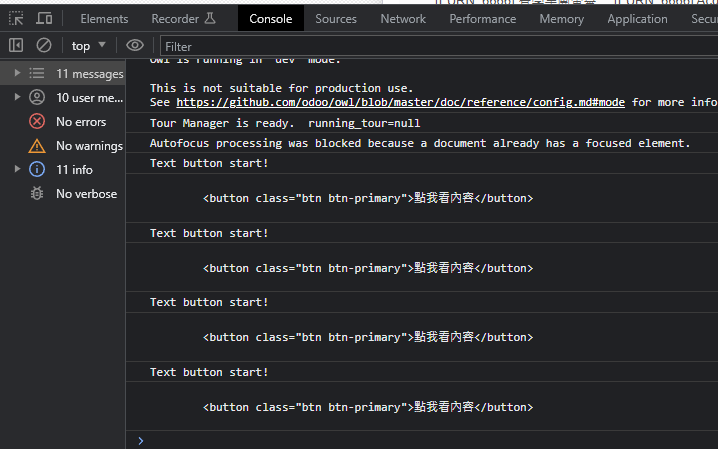718x449 pixels.
Task: Activate the inspect element picker icon
Action: [16, 19]
